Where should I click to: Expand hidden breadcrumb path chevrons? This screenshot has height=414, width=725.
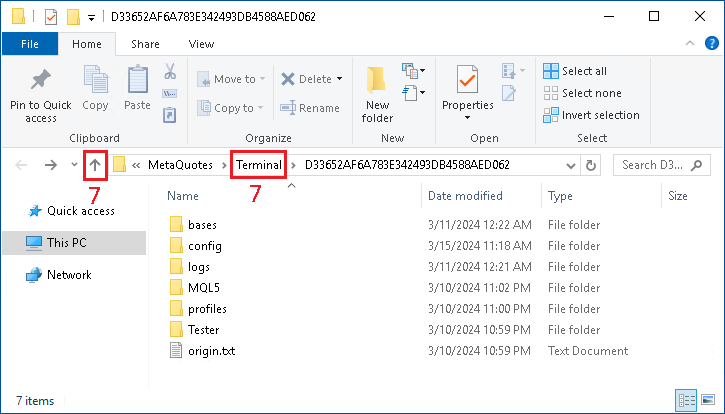(136, 165)
